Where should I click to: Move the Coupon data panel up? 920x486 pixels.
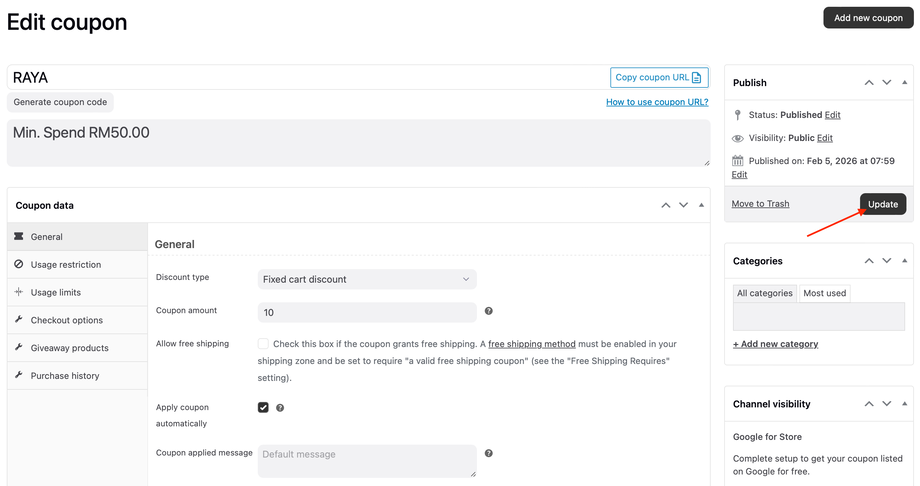tap(666, 205)
